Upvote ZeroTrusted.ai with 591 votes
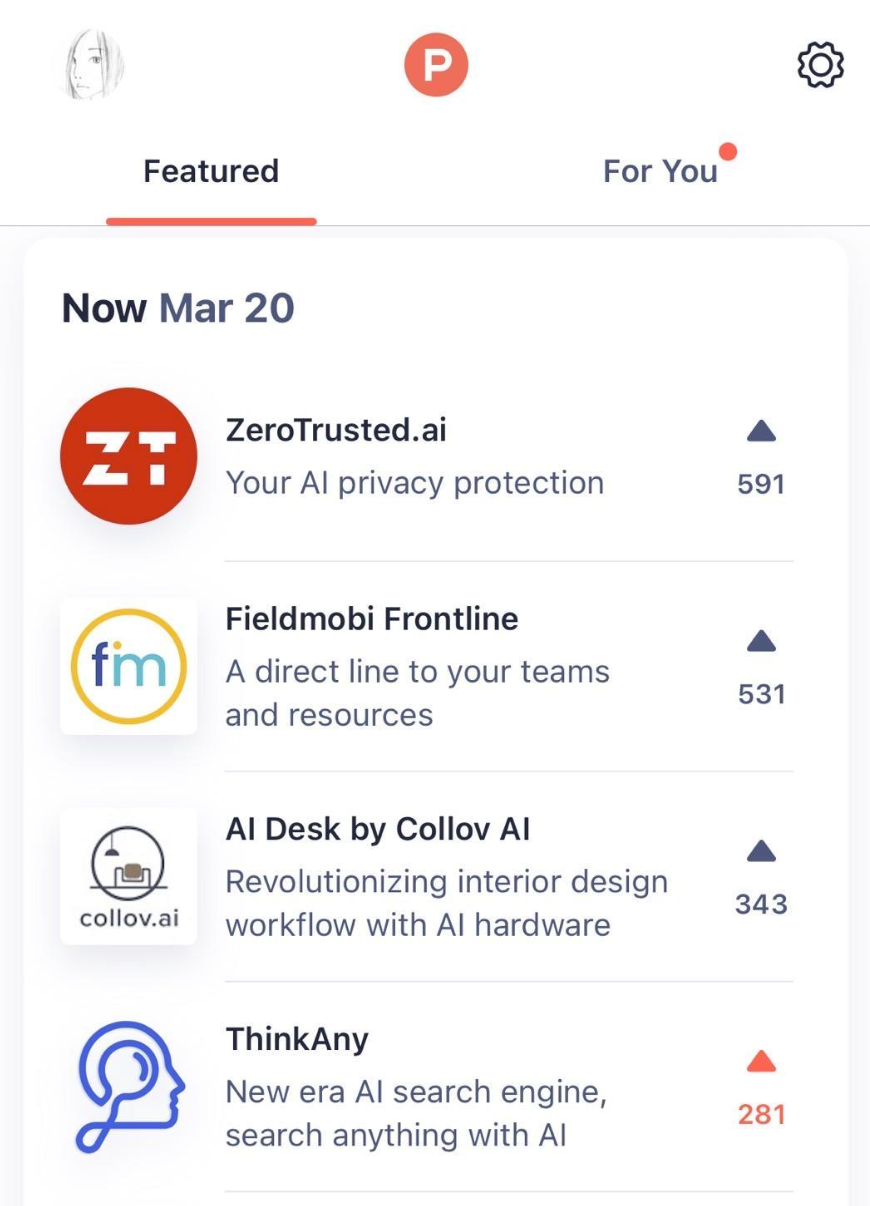870x1206 pixels. 761,456
